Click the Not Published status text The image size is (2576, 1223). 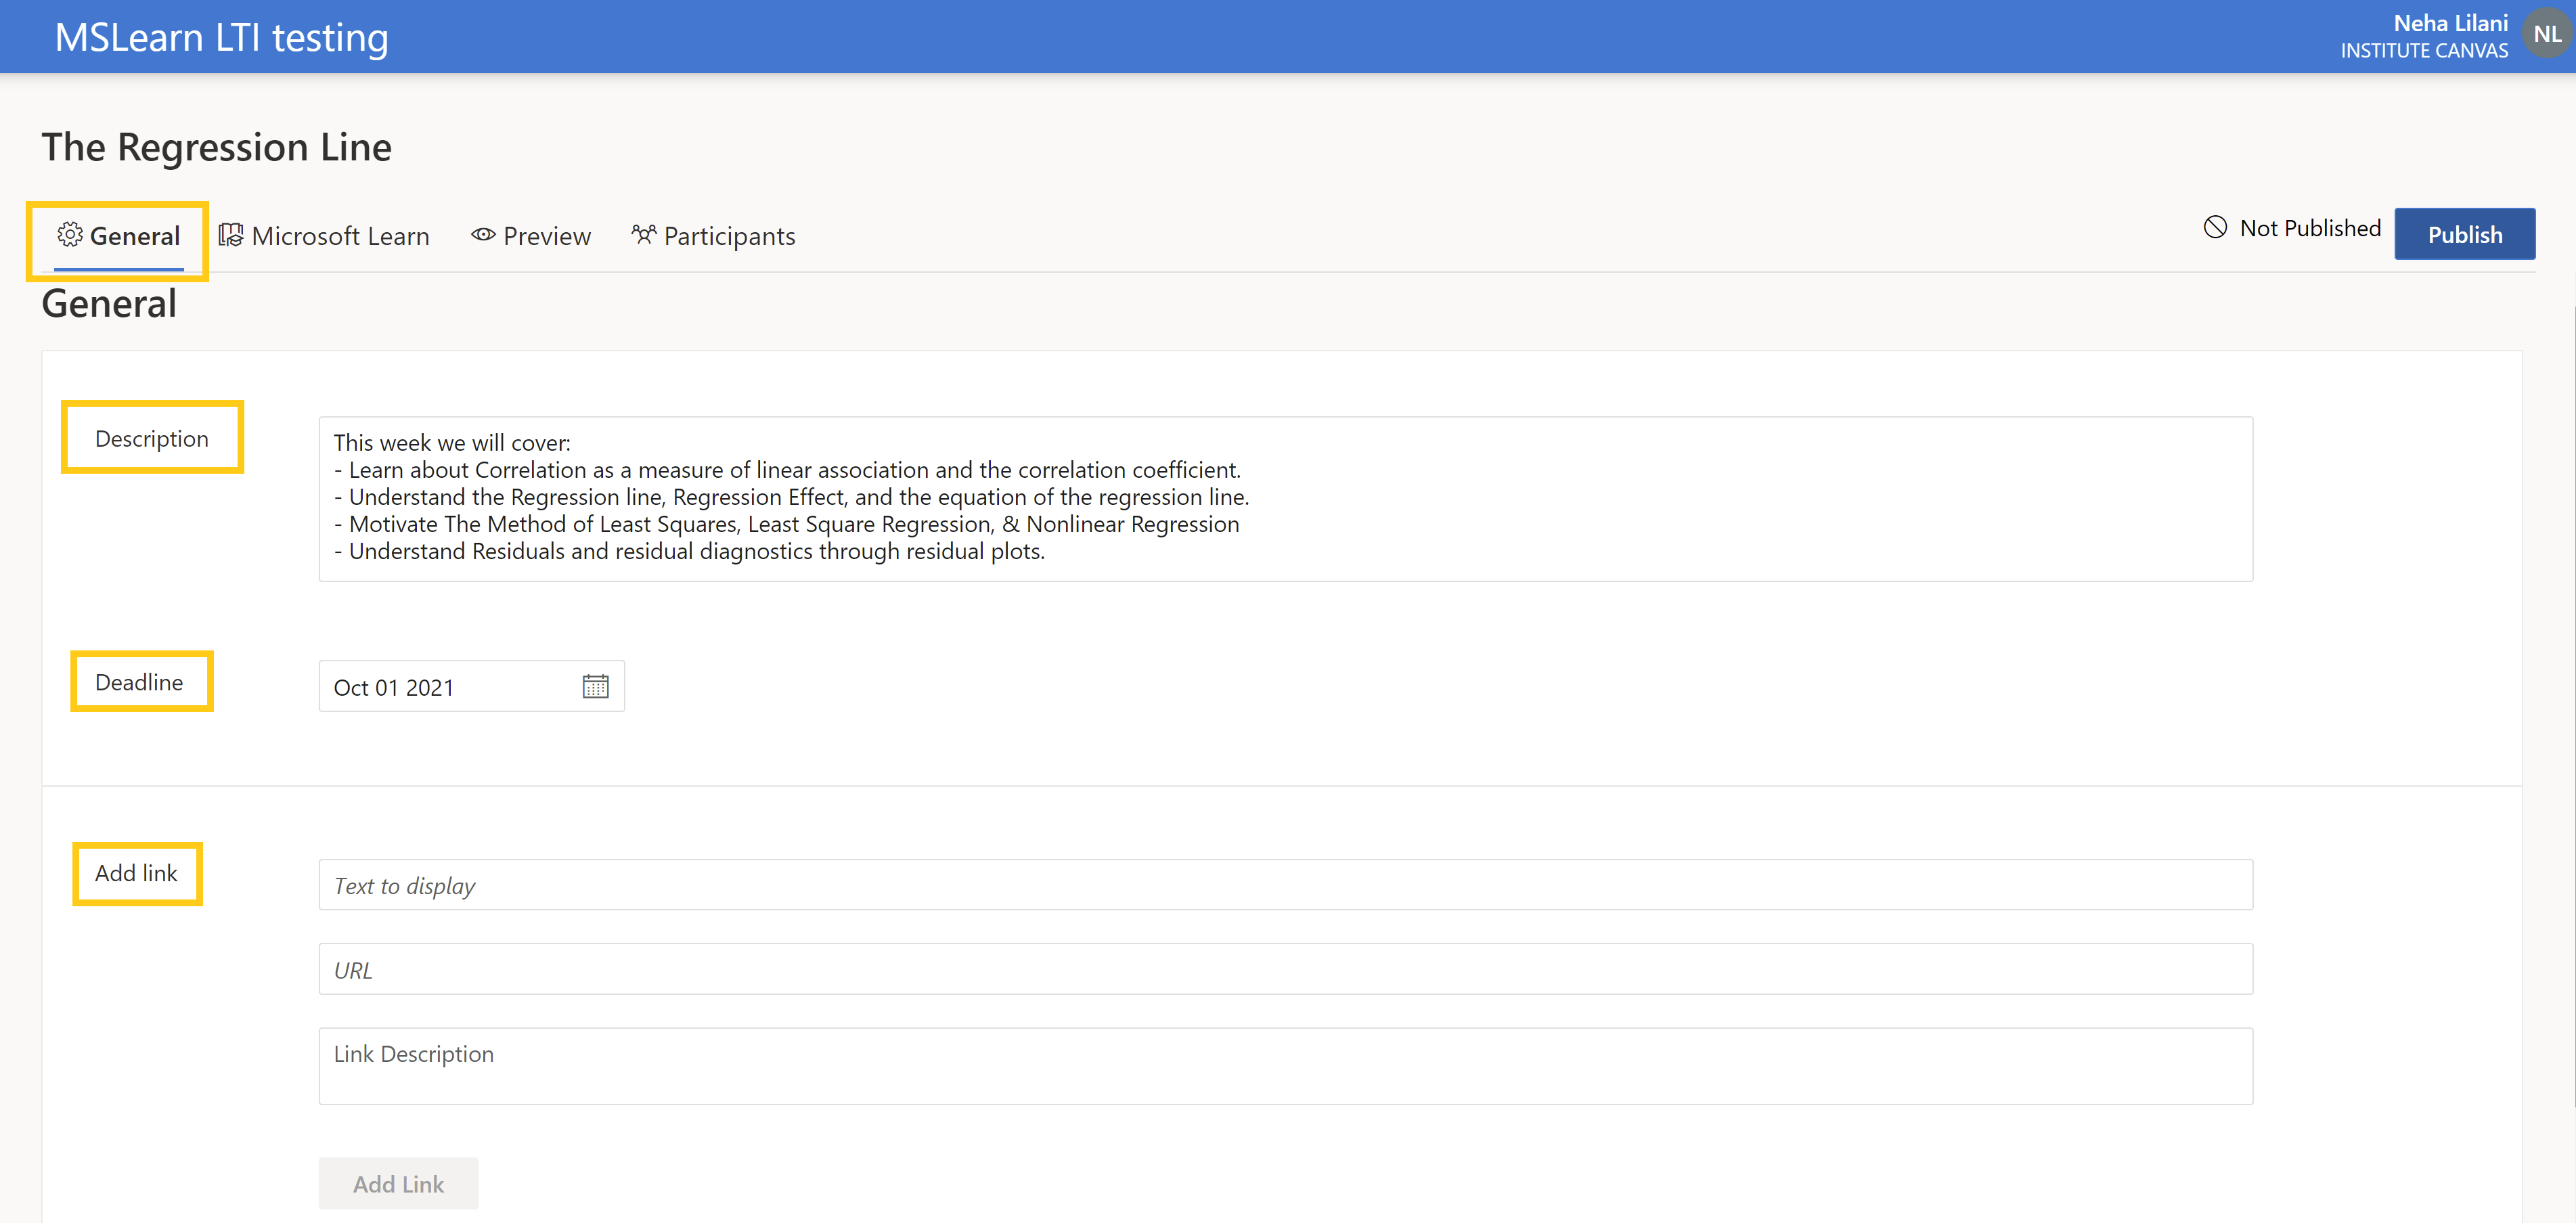[x=2310, y=228]
